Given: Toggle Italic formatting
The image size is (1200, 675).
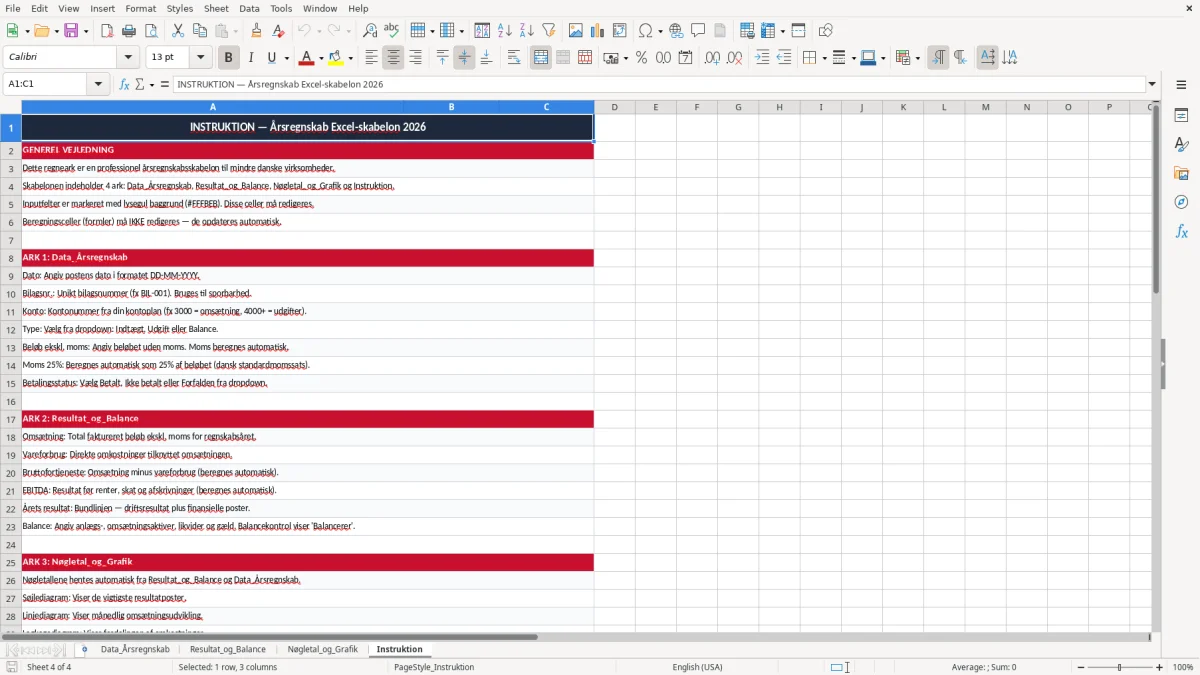Looking at the screenshot, I should coord(250,58).
